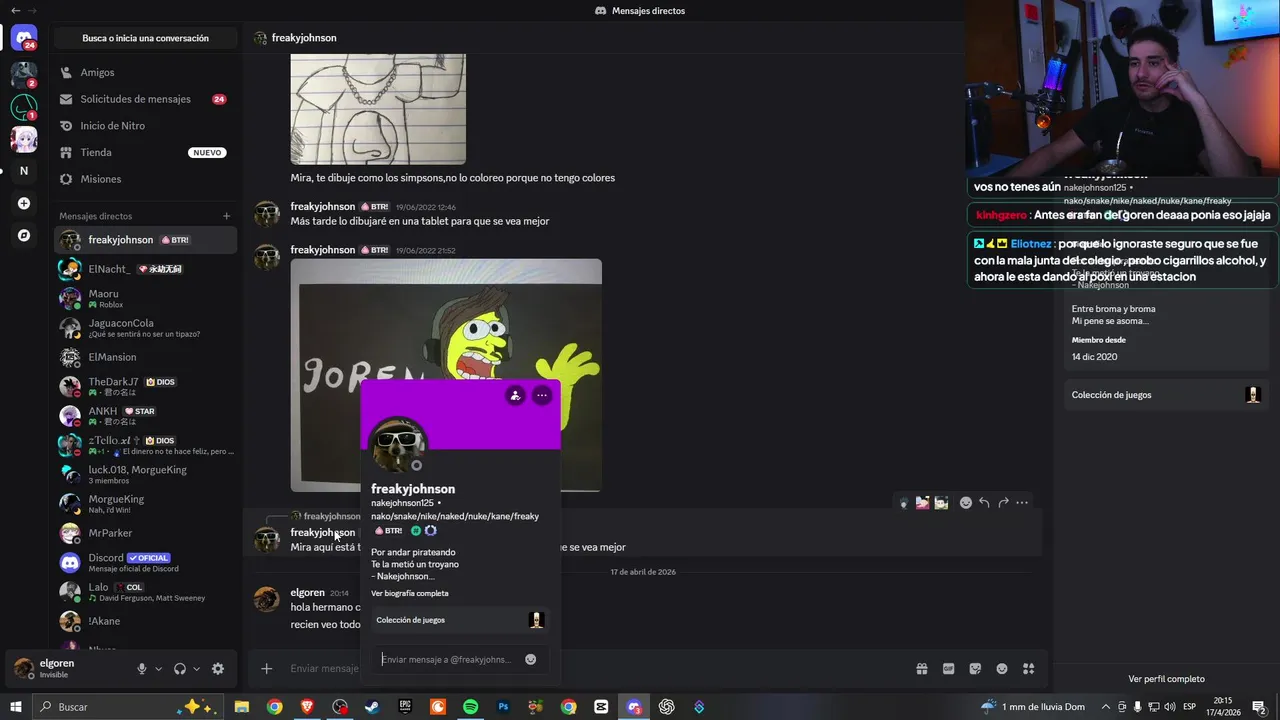Click the avatar in the profile popup
This screenshot has height=720, width=1280.
(x=398, y=445)
